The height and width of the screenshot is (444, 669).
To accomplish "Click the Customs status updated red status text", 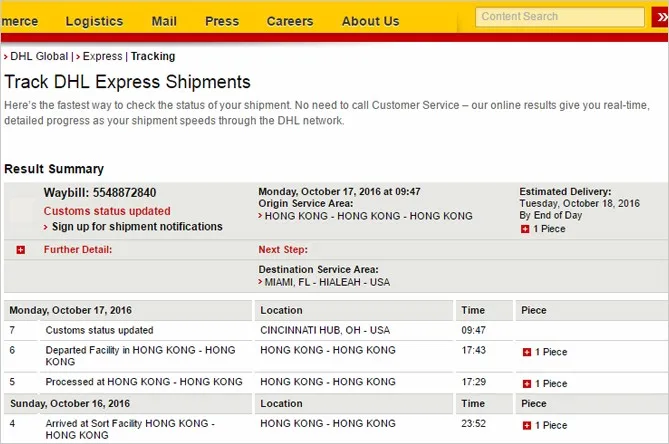I will pyautogui.click(x=107, y=211).
